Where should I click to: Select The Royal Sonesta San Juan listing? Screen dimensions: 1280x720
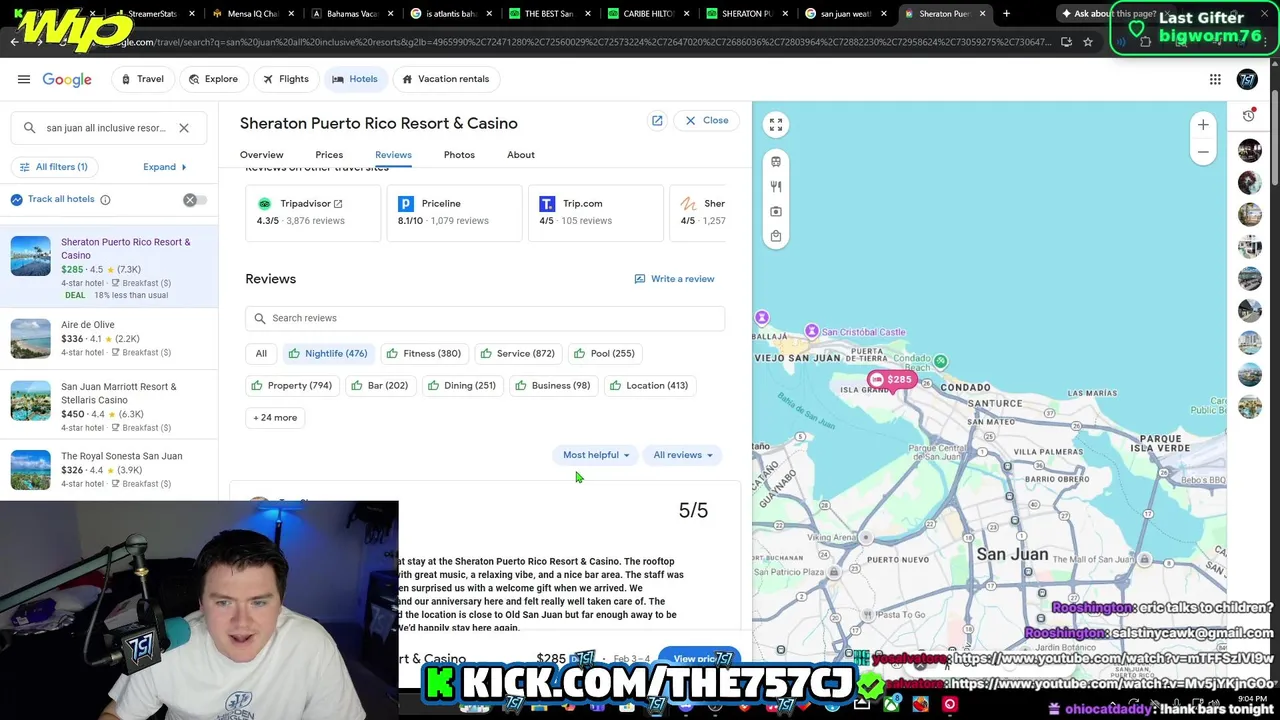pos(109,470)
